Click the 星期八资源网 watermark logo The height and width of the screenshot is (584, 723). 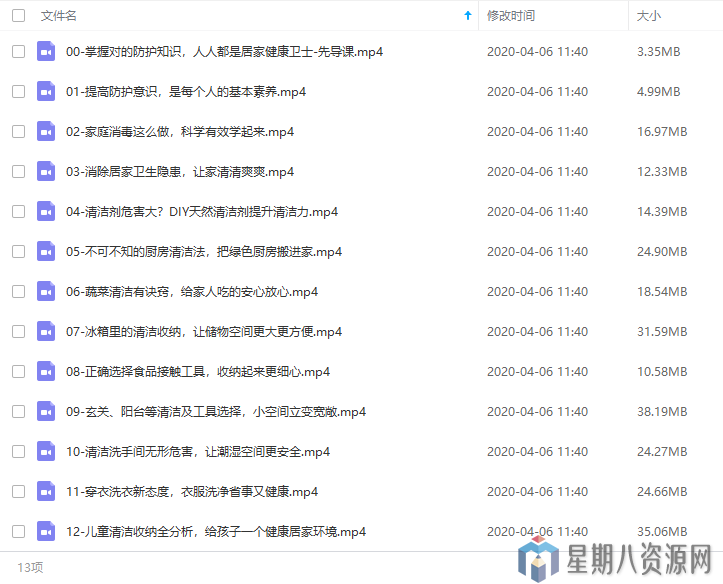tap(616, 558)
